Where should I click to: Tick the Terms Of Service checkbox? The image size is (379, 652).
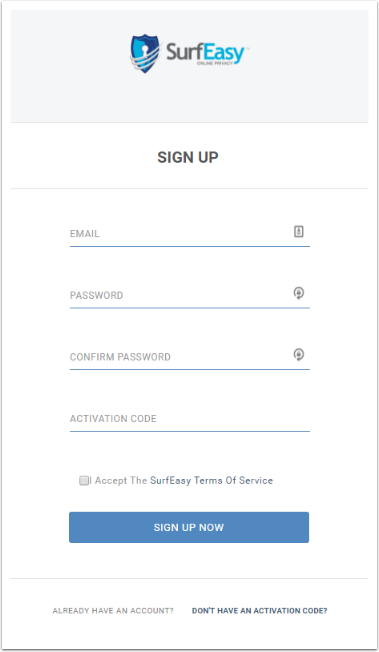pos(84,481)
